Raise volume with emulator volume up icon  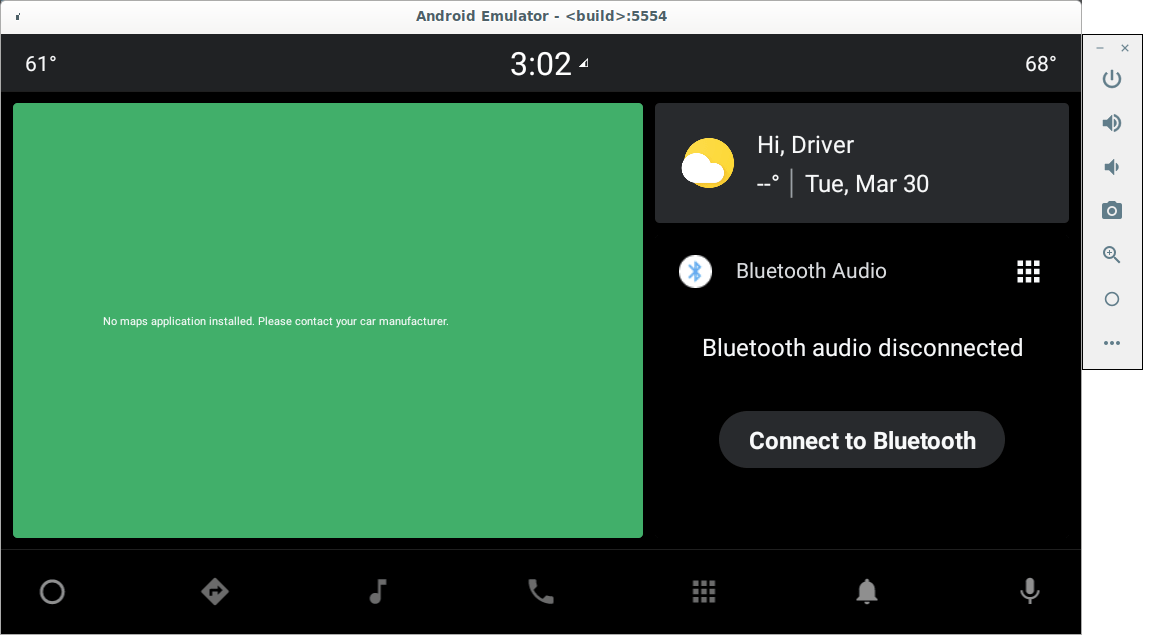[x=1112, y=122]
